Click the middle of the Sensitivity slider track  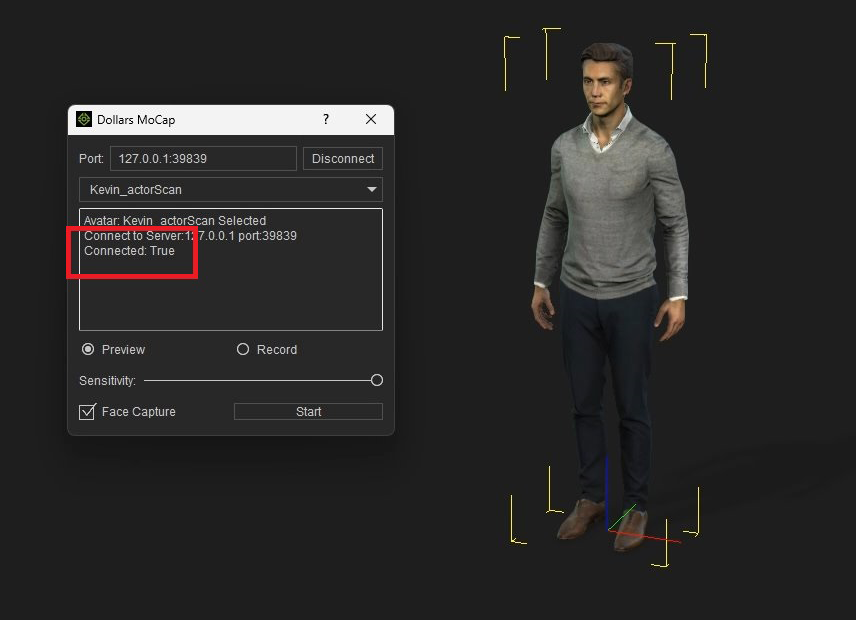point(260,380)
